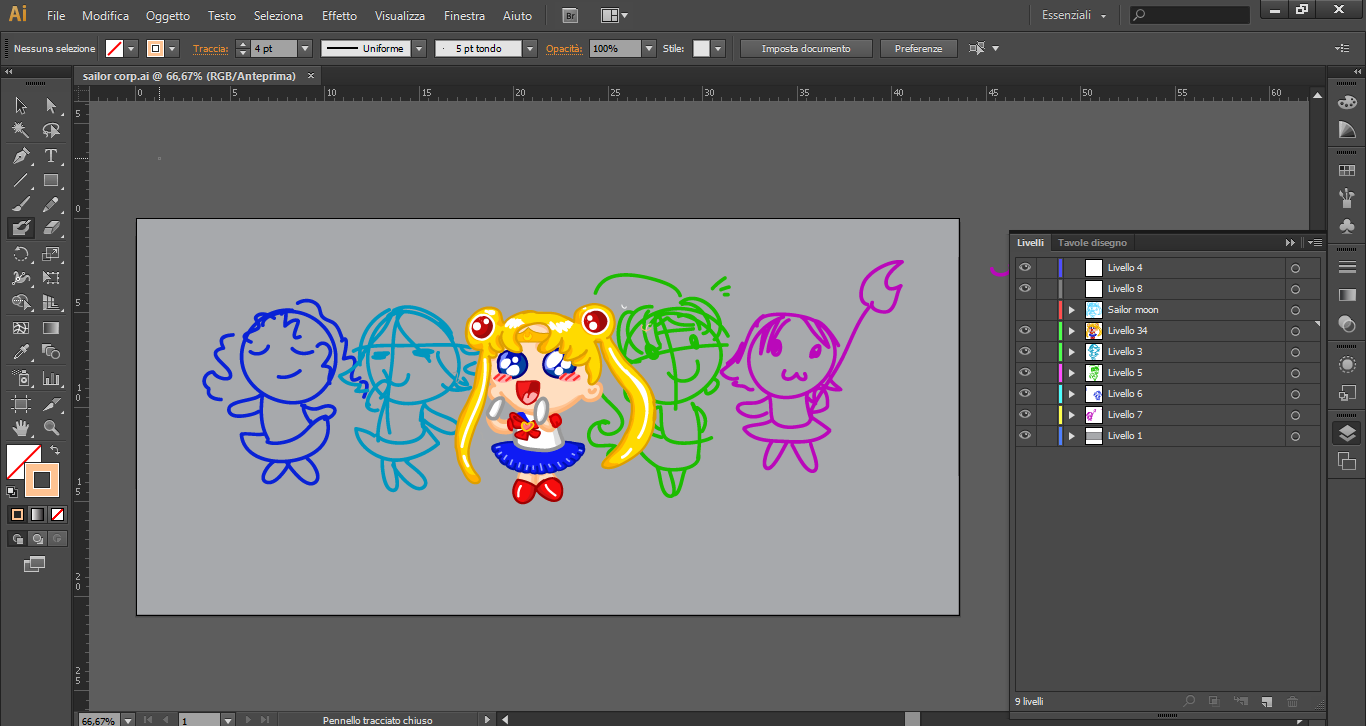Select the Eyedropper tool

[x=21, y=352]
